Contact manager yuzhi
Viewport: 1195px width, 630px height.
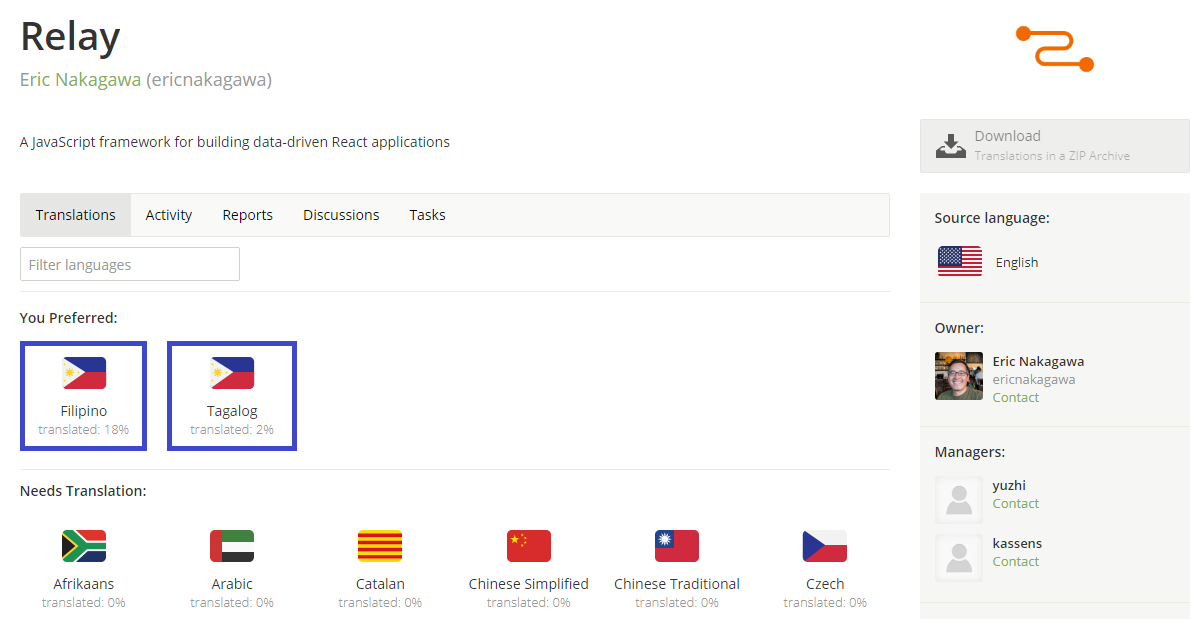click(1015, 504)
